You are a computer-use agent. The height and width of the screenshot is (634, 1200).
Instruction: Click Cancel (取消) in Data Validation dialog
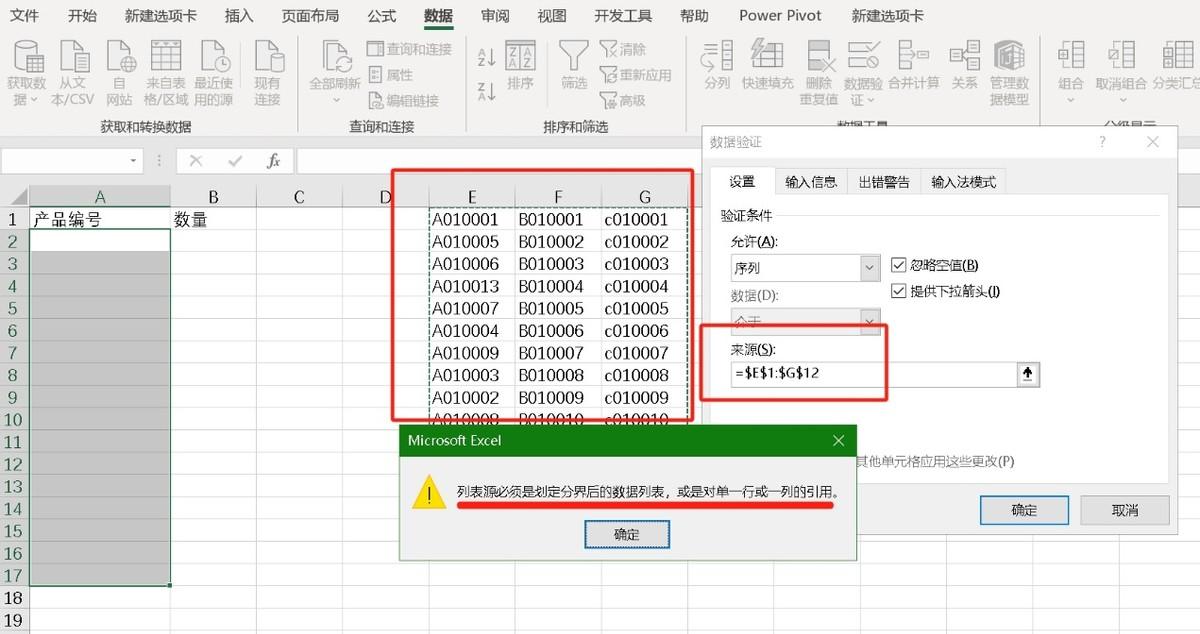click(1125, 510)
